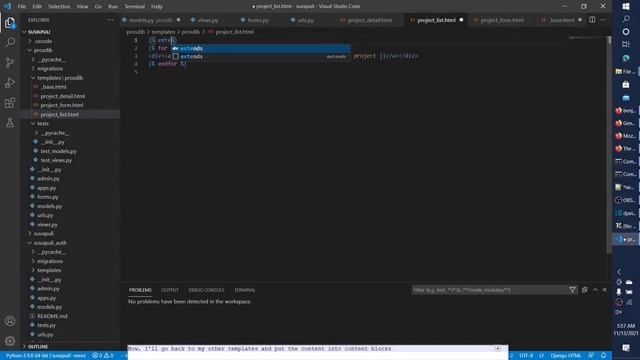Open Windows Task View
Image resolution: width=640 pixels, height=360 pixels.
point(626,44)
